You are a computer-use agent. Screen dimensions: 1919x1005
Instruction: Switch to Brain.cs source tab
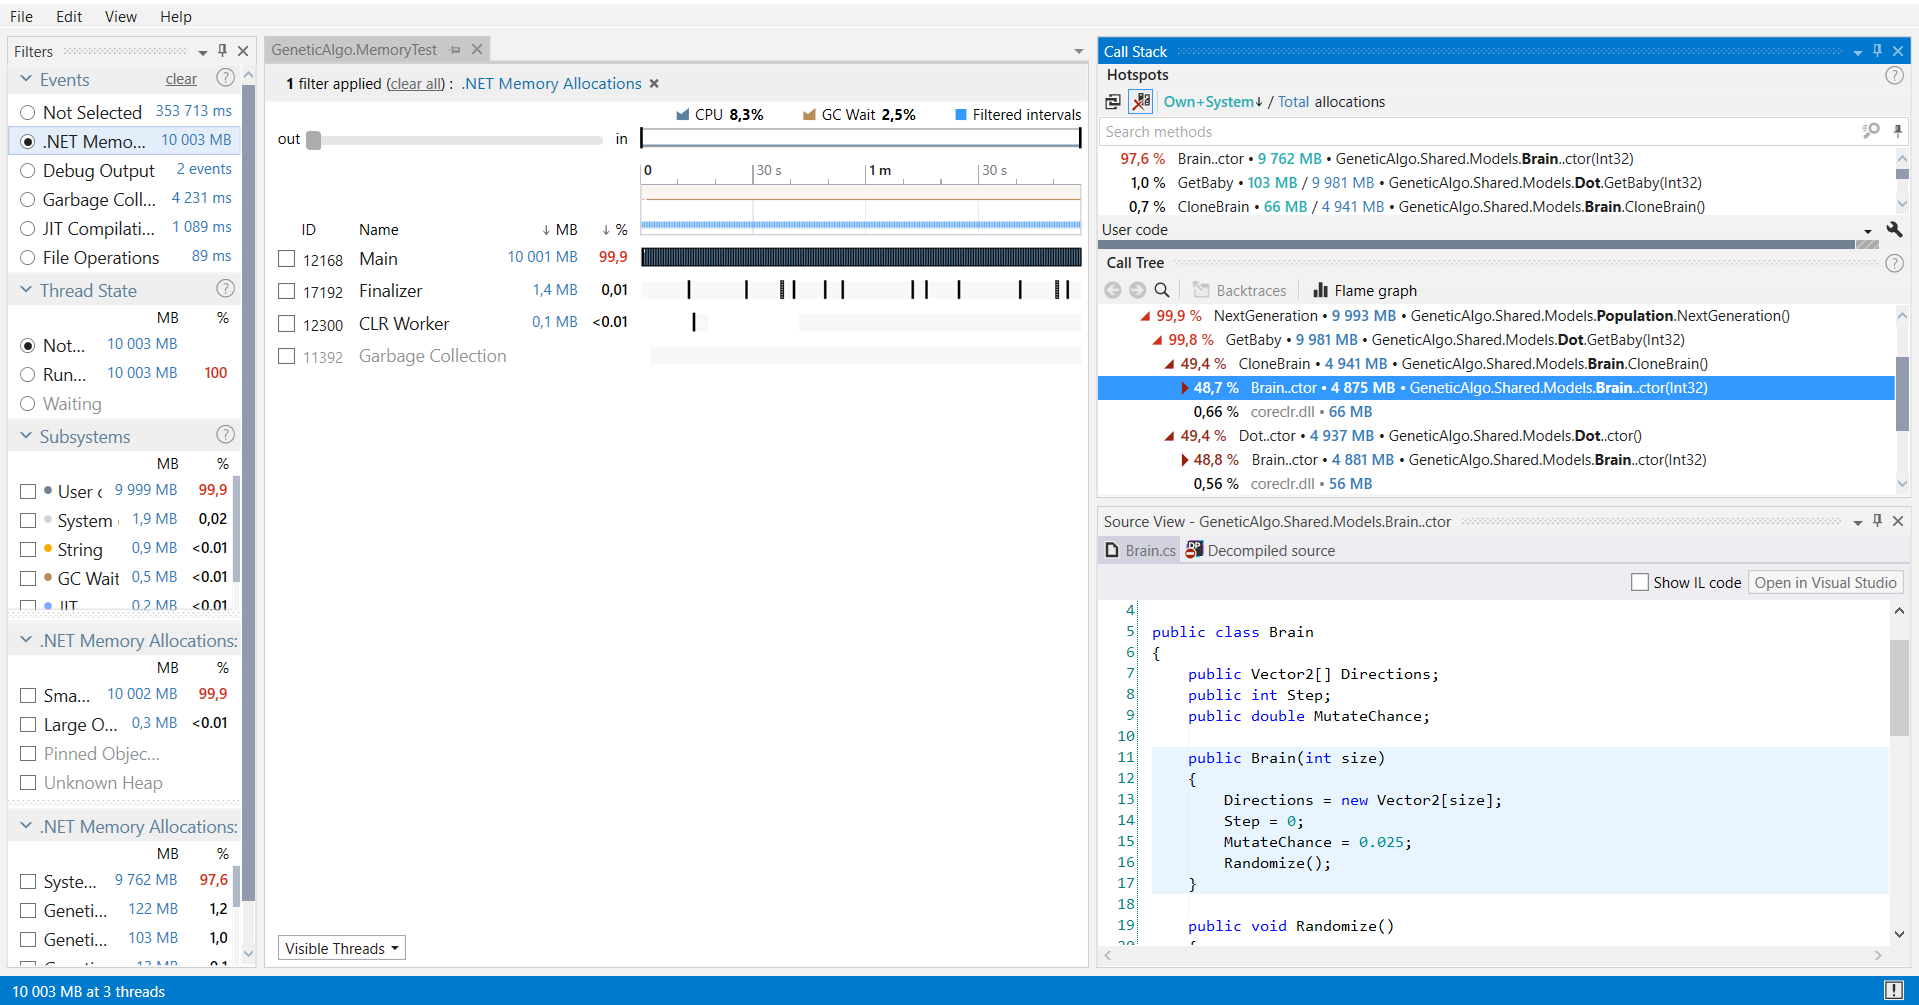tap(1140, 550)
